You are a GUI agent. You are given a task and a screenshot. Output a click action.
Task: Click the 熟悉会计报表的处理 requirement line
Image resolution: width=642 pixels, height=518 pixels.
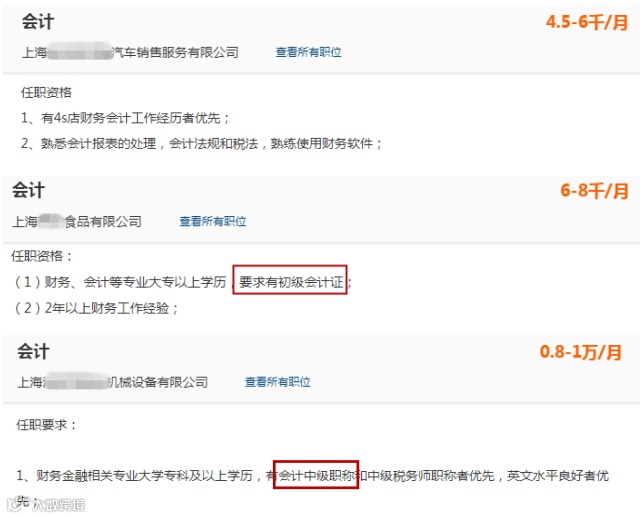click(x=201, y=144)
